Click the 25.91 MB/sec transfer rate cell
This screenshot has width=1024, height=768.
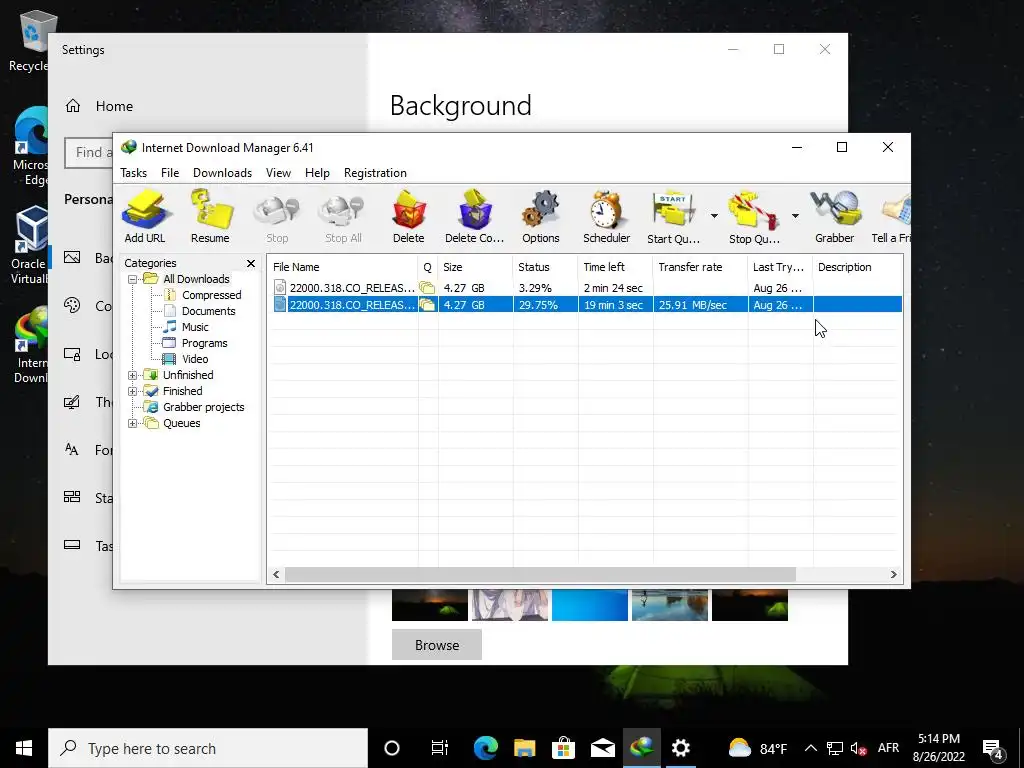click(699, 304)
